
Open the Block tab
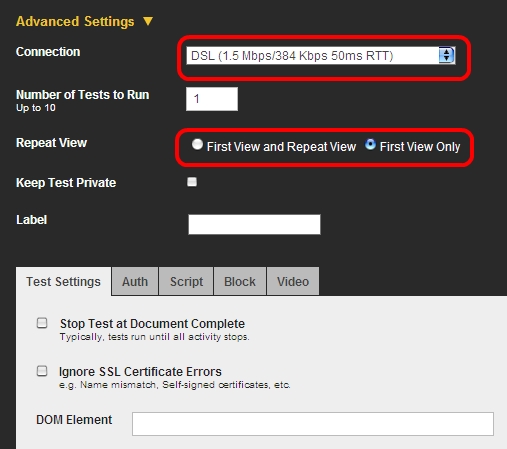pos(240,282)
